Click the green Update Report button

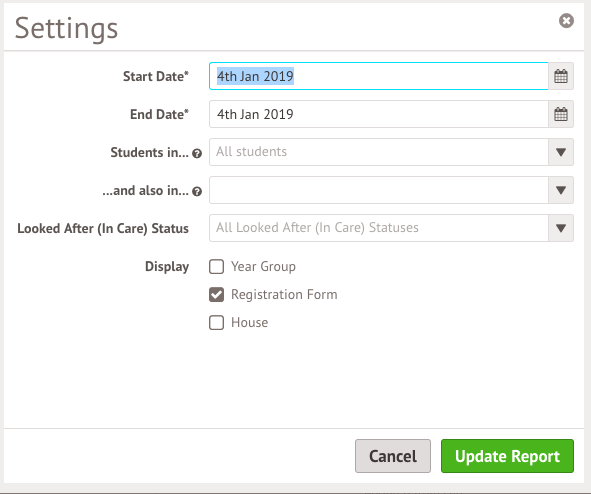pyautogui.click(x=507, y=456)
